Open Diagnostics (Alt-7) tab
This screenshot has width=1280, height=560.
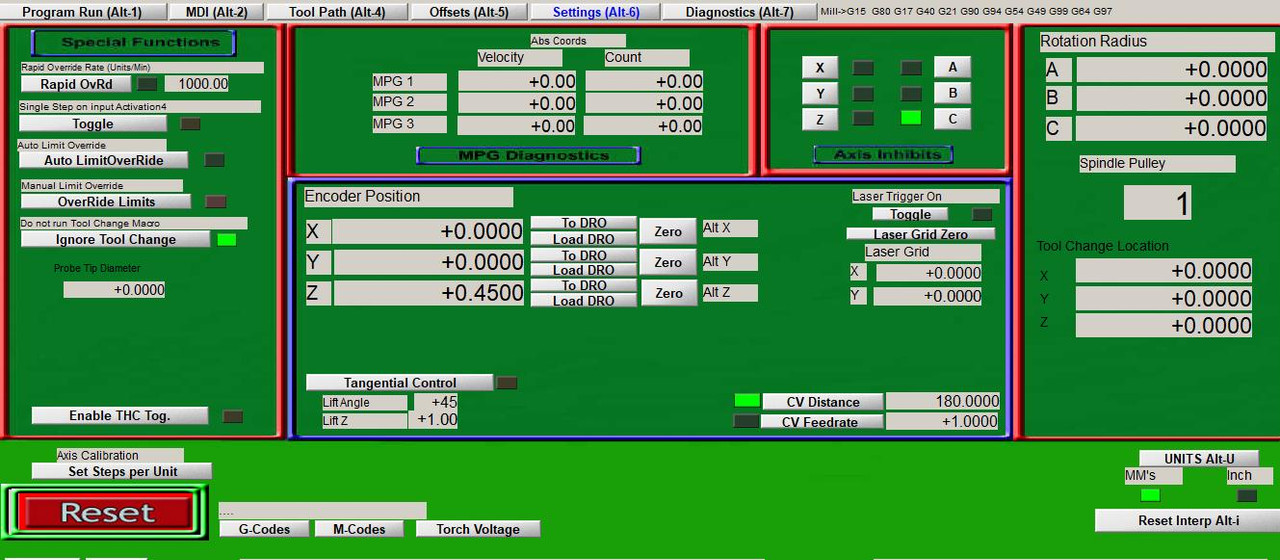pos(739,12)
